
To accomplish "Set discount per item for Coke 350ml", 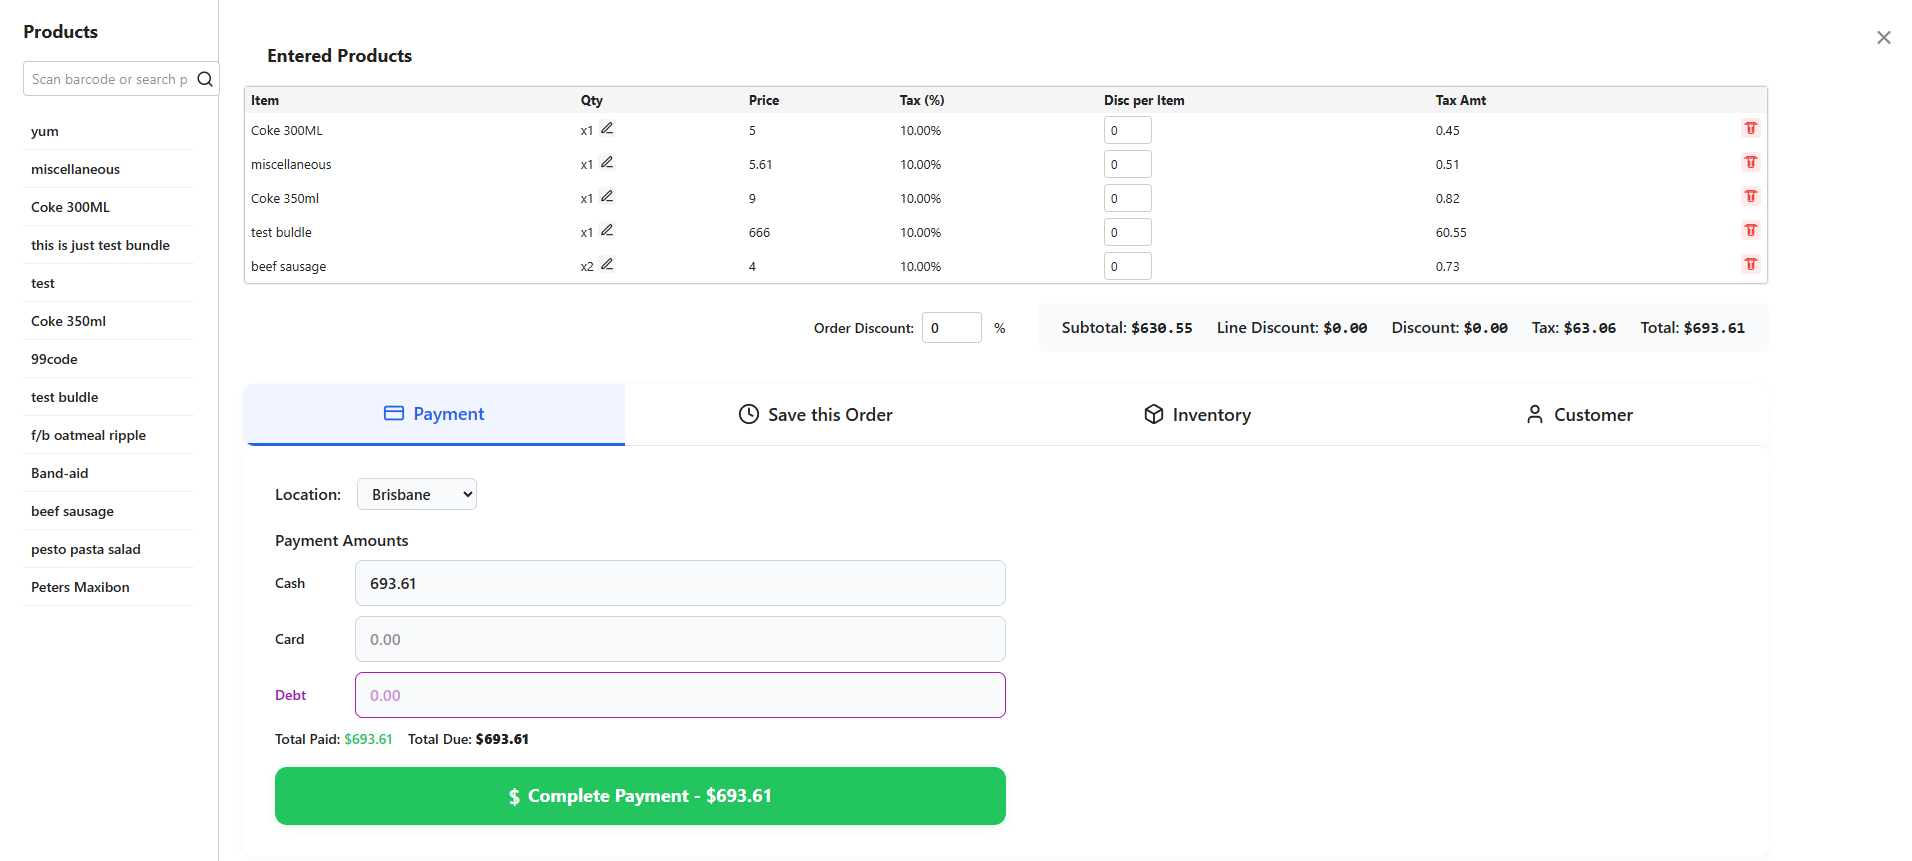I will point(1128,198).
